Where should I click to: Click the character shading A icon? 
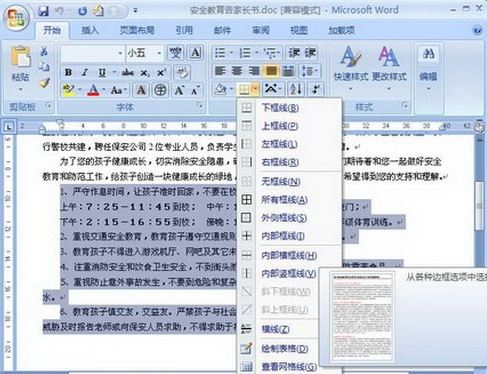pyautogui.click(x=141, y=90)
